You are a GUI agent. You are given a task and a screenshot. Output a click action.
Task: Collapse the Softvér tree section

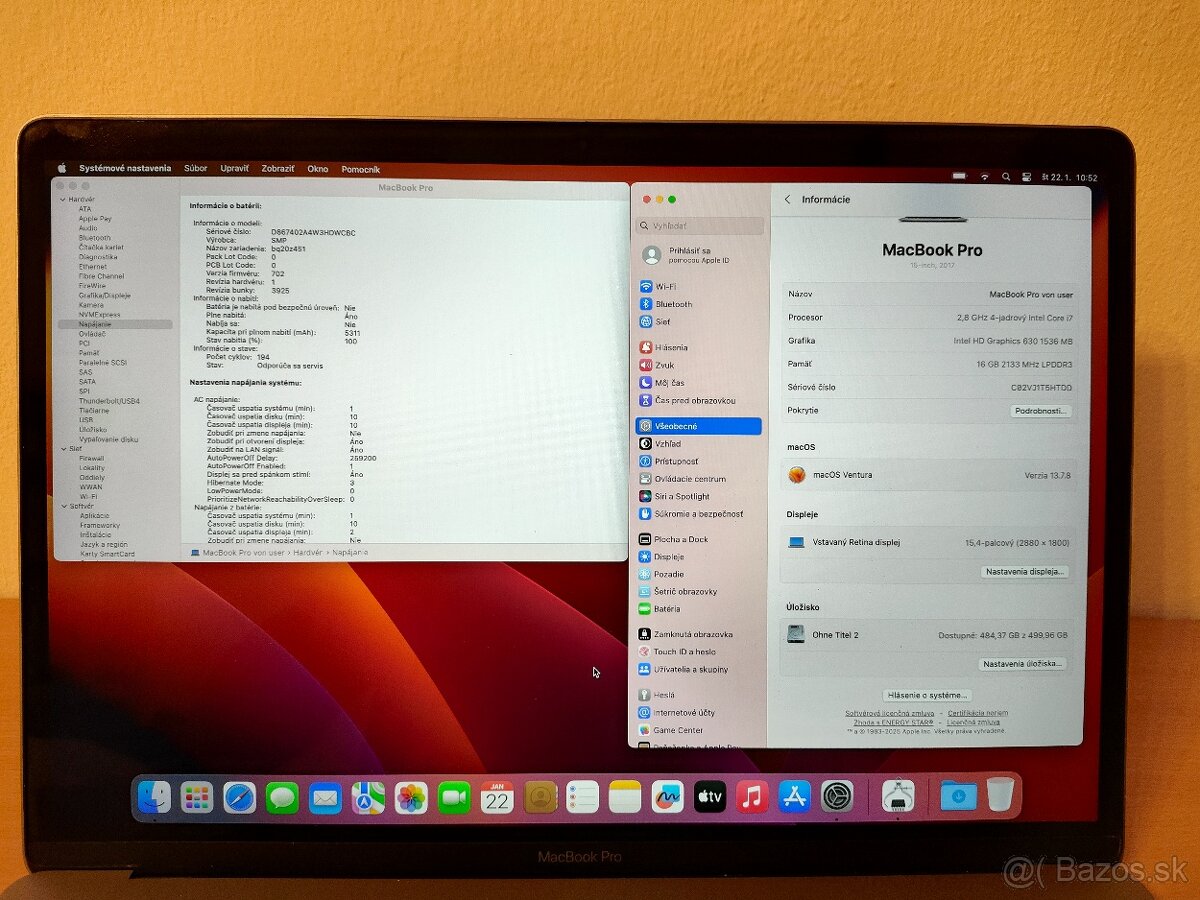(x=63, y=505)
